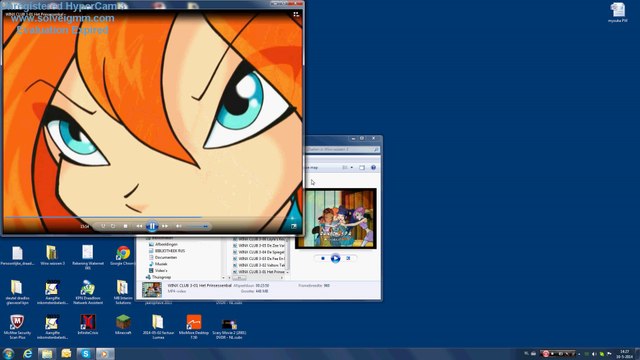Open the Scary Movie 2 DVDR desktop item
Screen dimensions: 640x360
[x=229, y=329]
